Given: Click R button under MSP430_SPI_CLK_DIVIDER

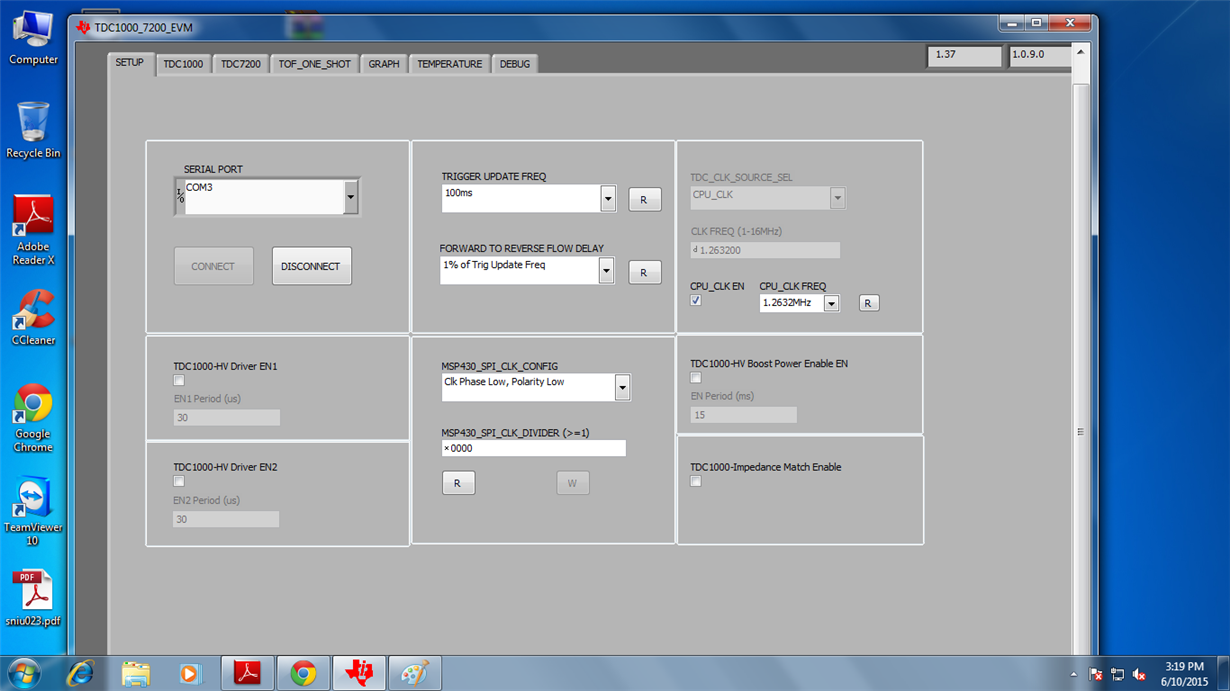Looking at the screenshot, I should coord(458,483).
